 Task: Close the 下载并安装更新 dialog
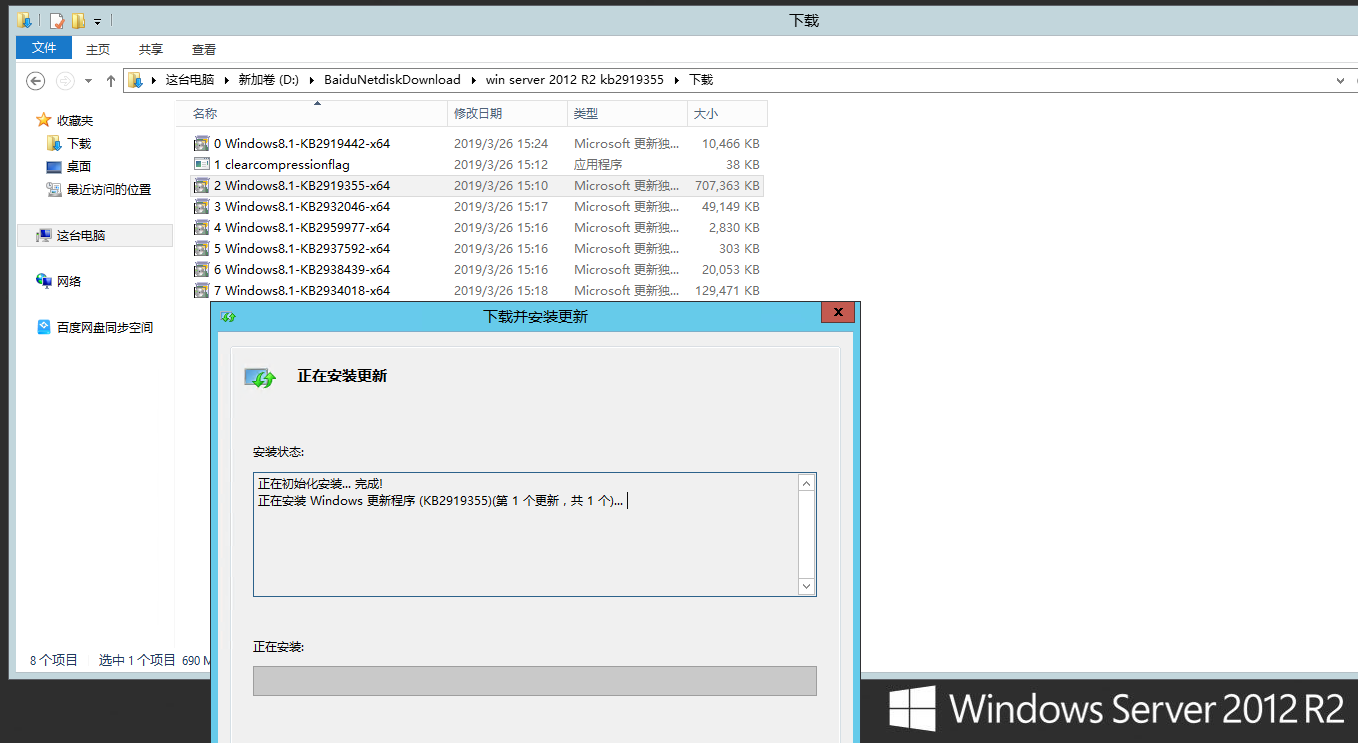(x=837, y=314)
